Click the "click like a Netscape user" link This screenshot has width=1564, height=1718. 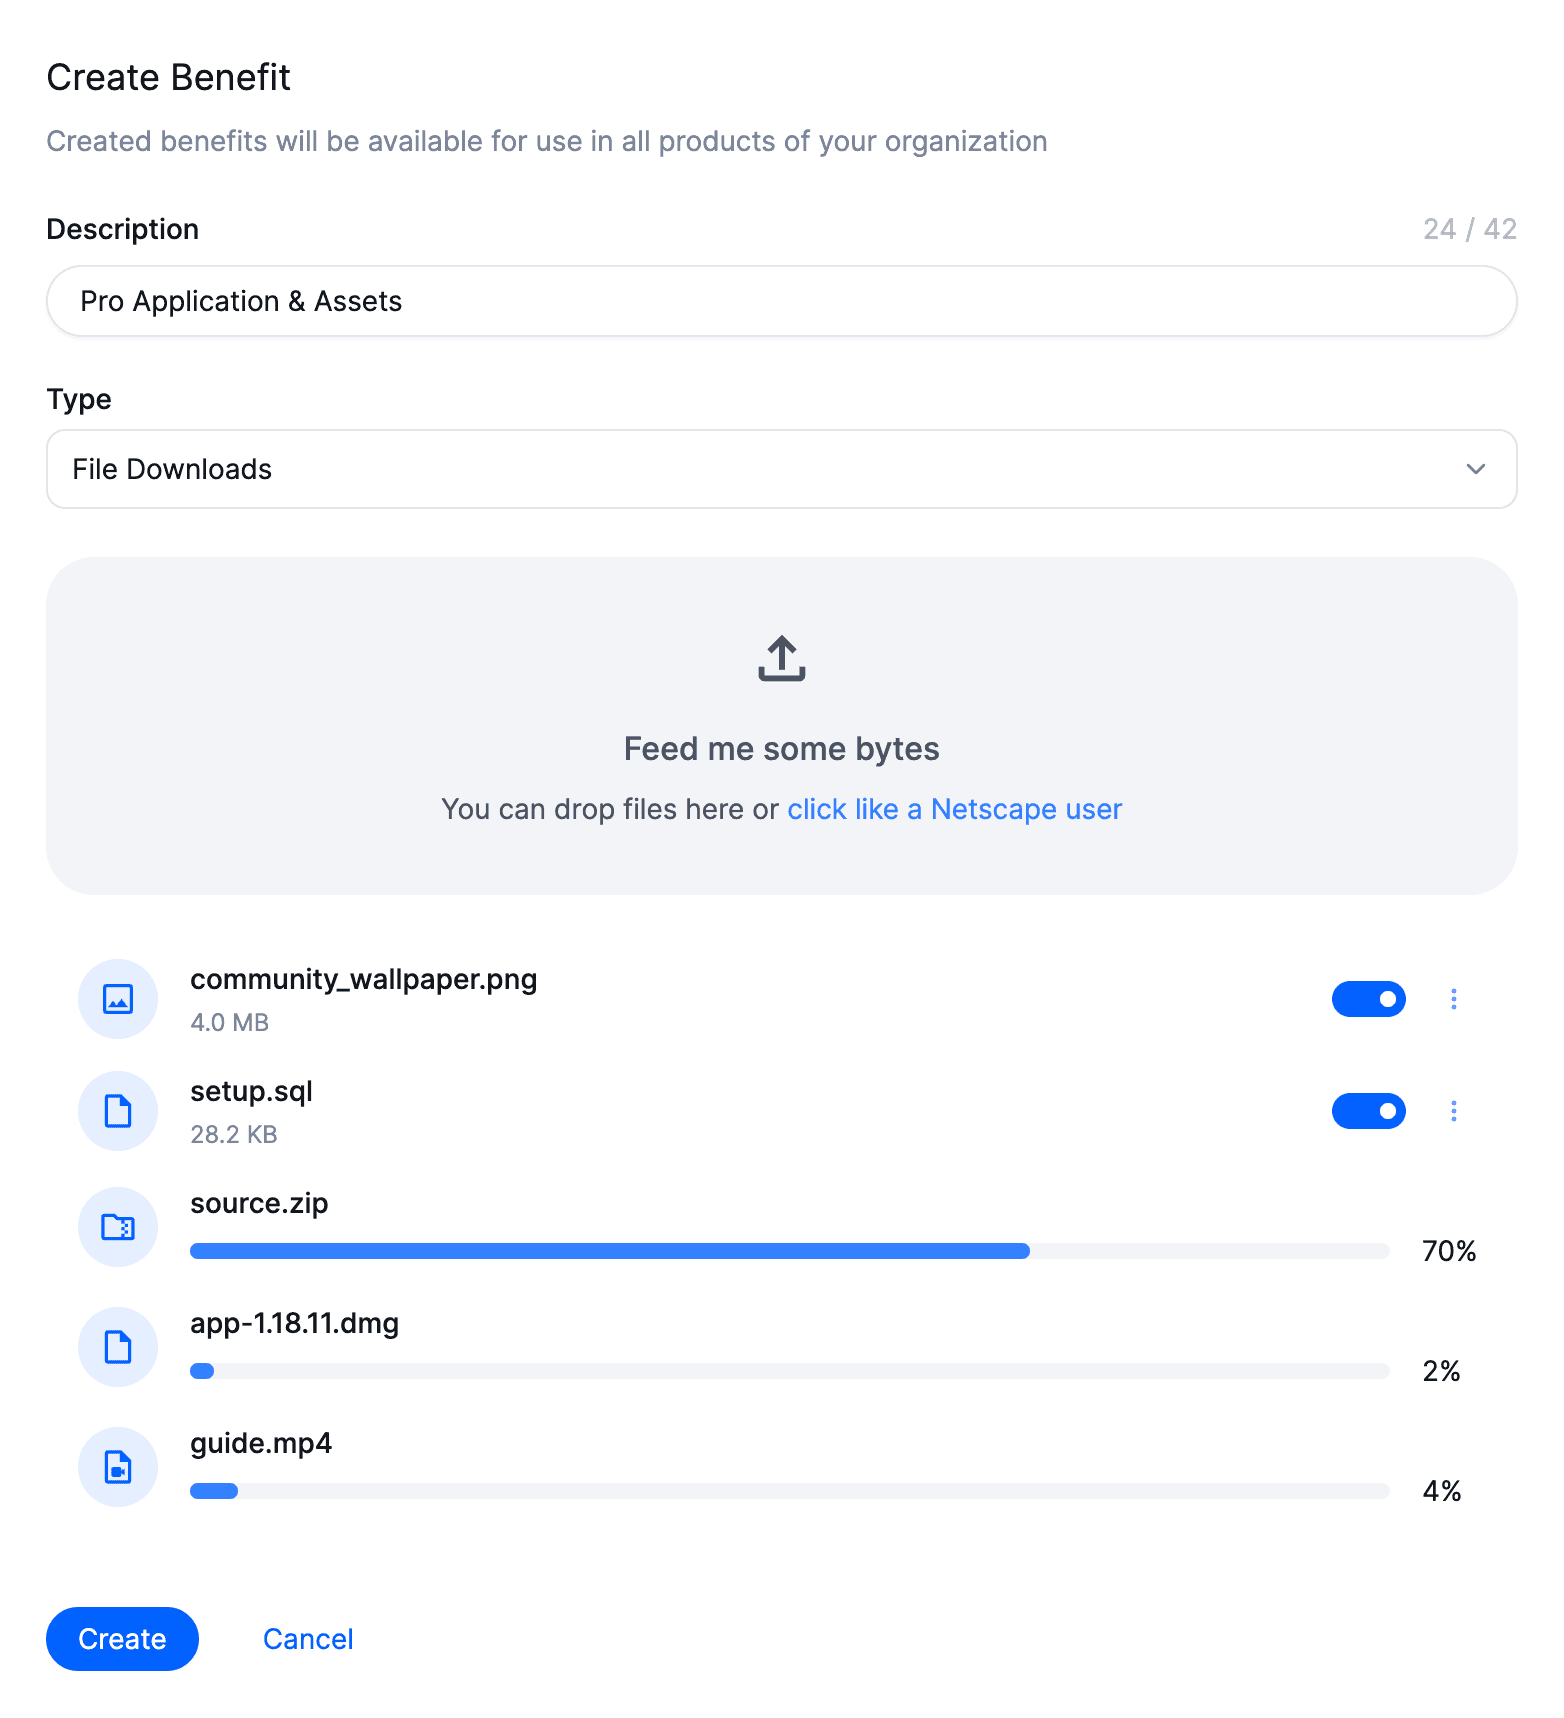click(954, 809)
